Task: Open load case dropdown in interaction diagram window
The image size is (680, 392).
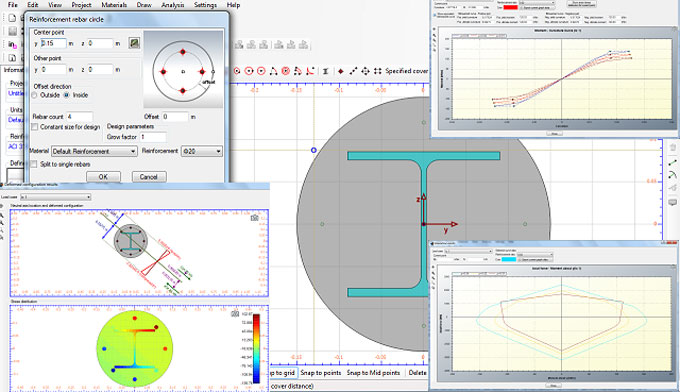Action: [x=468, y=251]
